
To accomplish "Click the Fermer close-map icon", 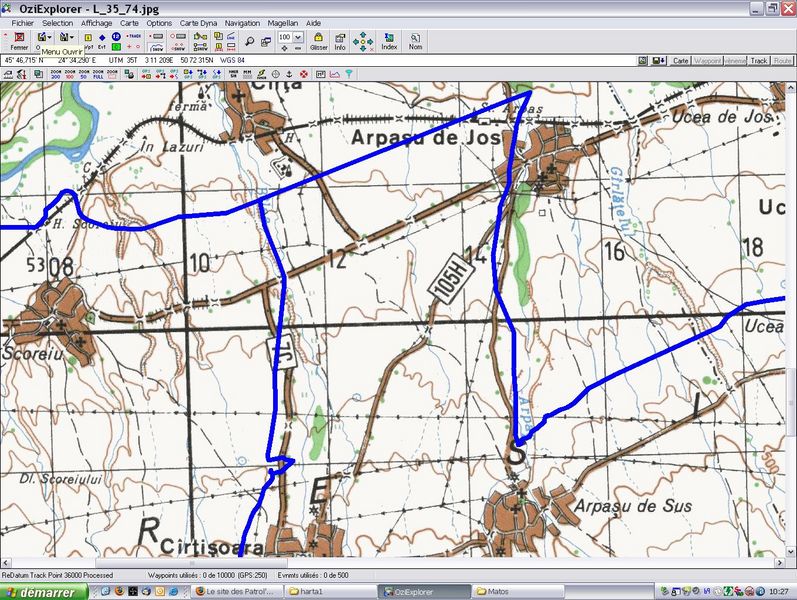I will click(18, 40).
